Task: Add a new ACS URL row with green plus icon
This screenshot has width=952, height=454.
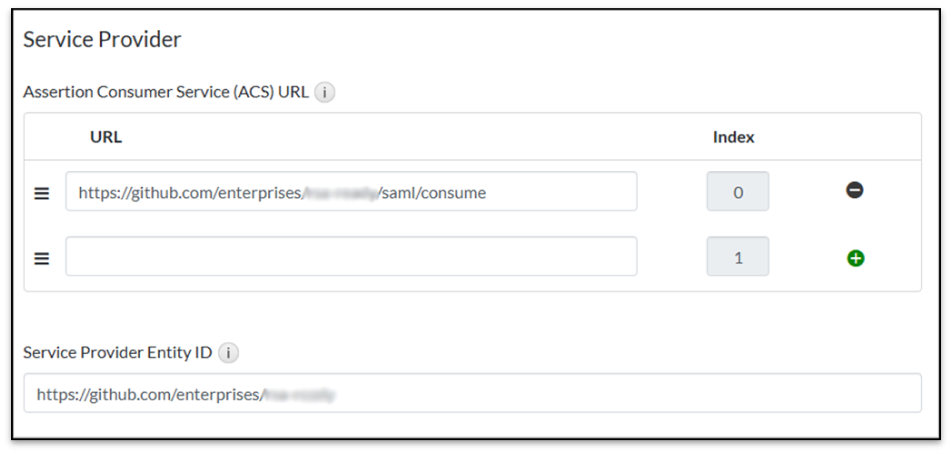Action: tap(855, 258)
